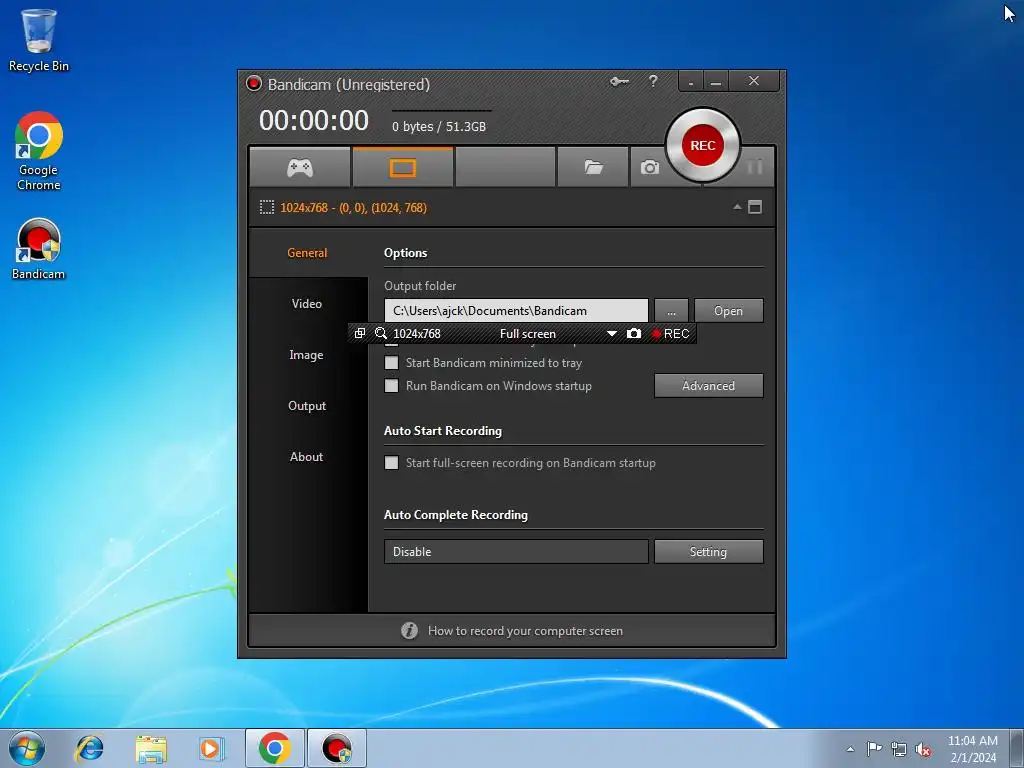The image size is (1024, 768).
Task: Click the 1024x768 size in the floating bar
Action: pyautogui.click(x=417, y=334)
